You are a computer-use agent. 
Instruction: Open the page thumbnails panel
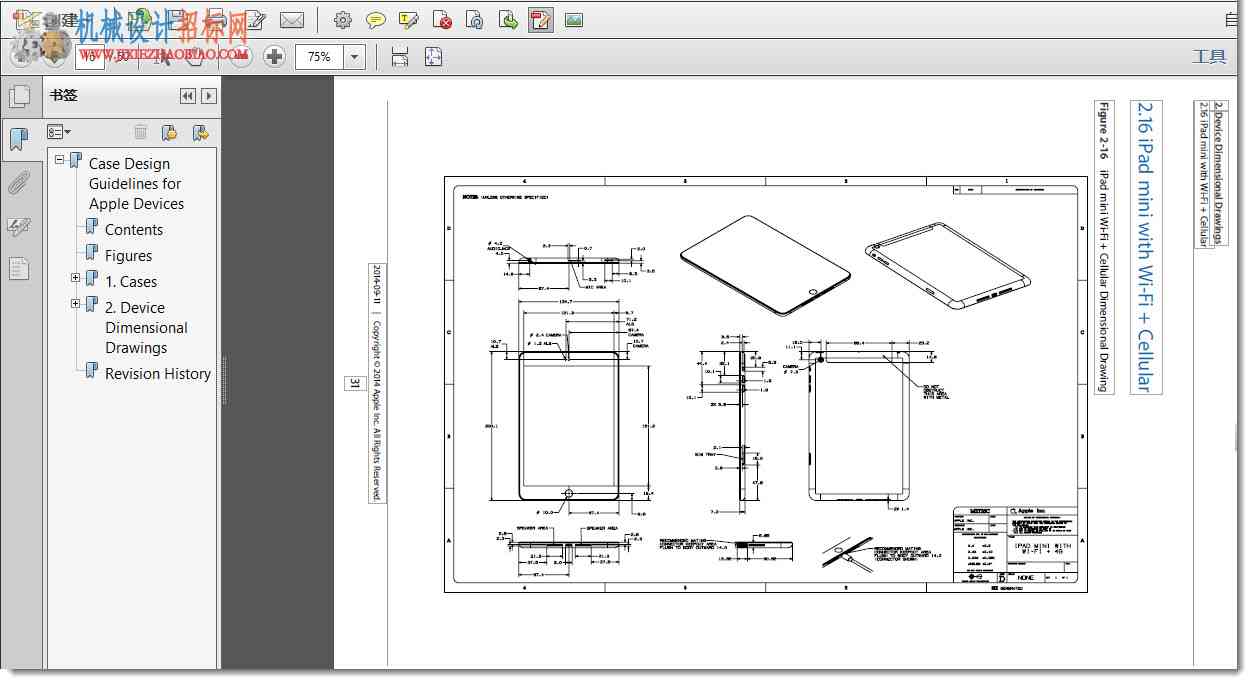tap(19, 97)
